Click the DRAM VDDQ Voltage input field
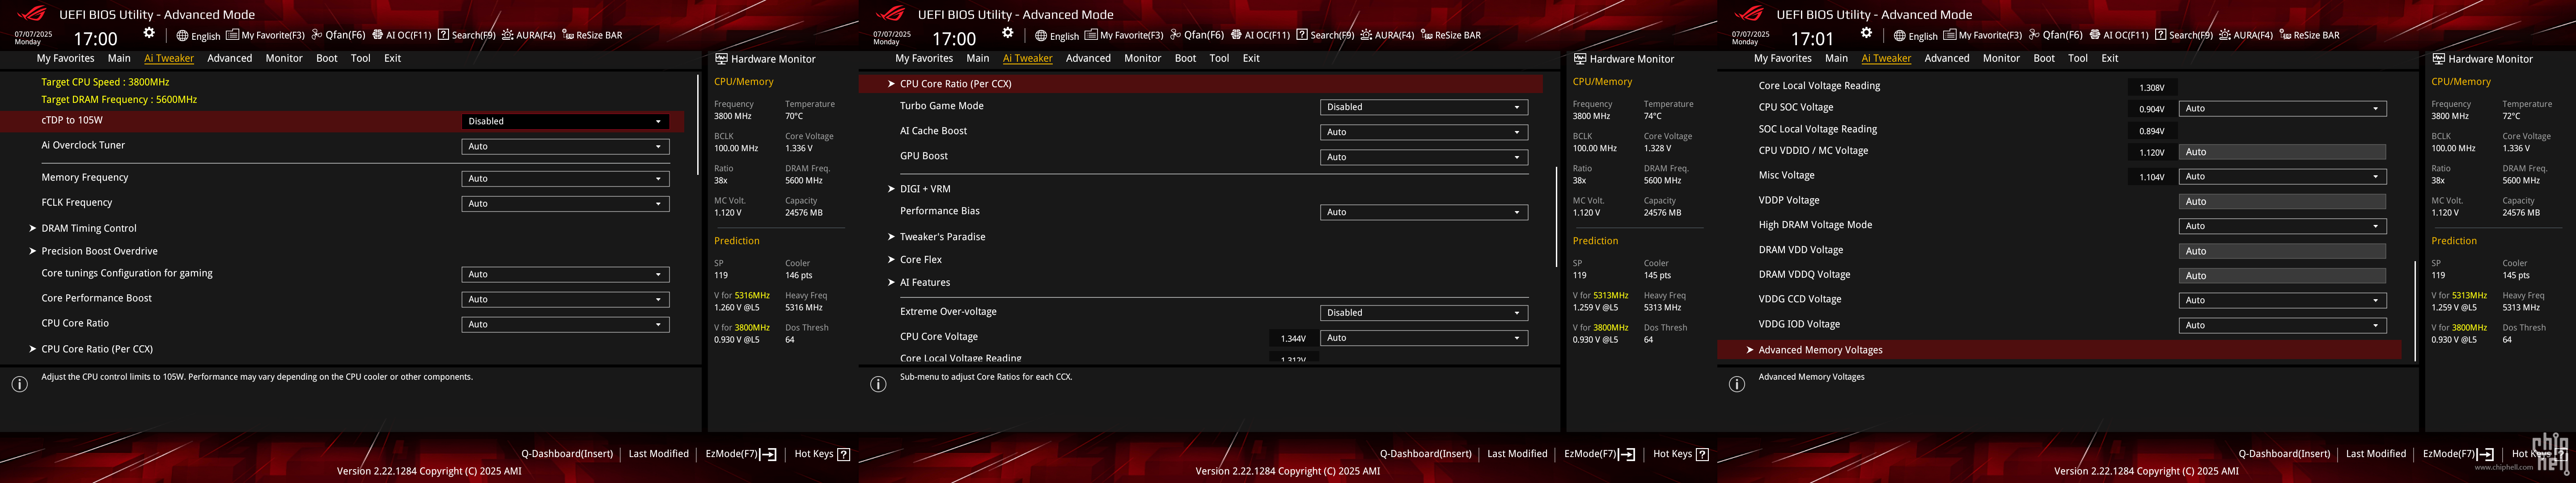Image resolution: width=2576 pixels, height=483 pixels. [2282, 276]
